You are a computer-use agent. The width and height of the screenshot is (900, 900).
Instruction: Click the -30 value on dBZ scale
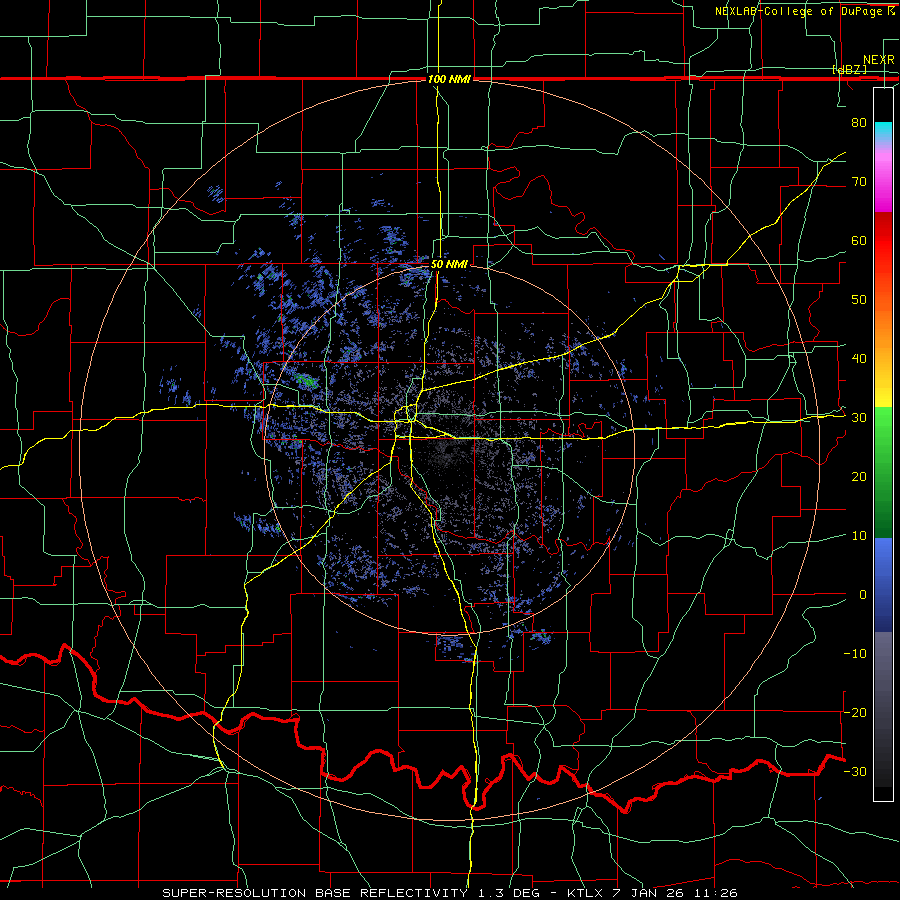point(855,771)
